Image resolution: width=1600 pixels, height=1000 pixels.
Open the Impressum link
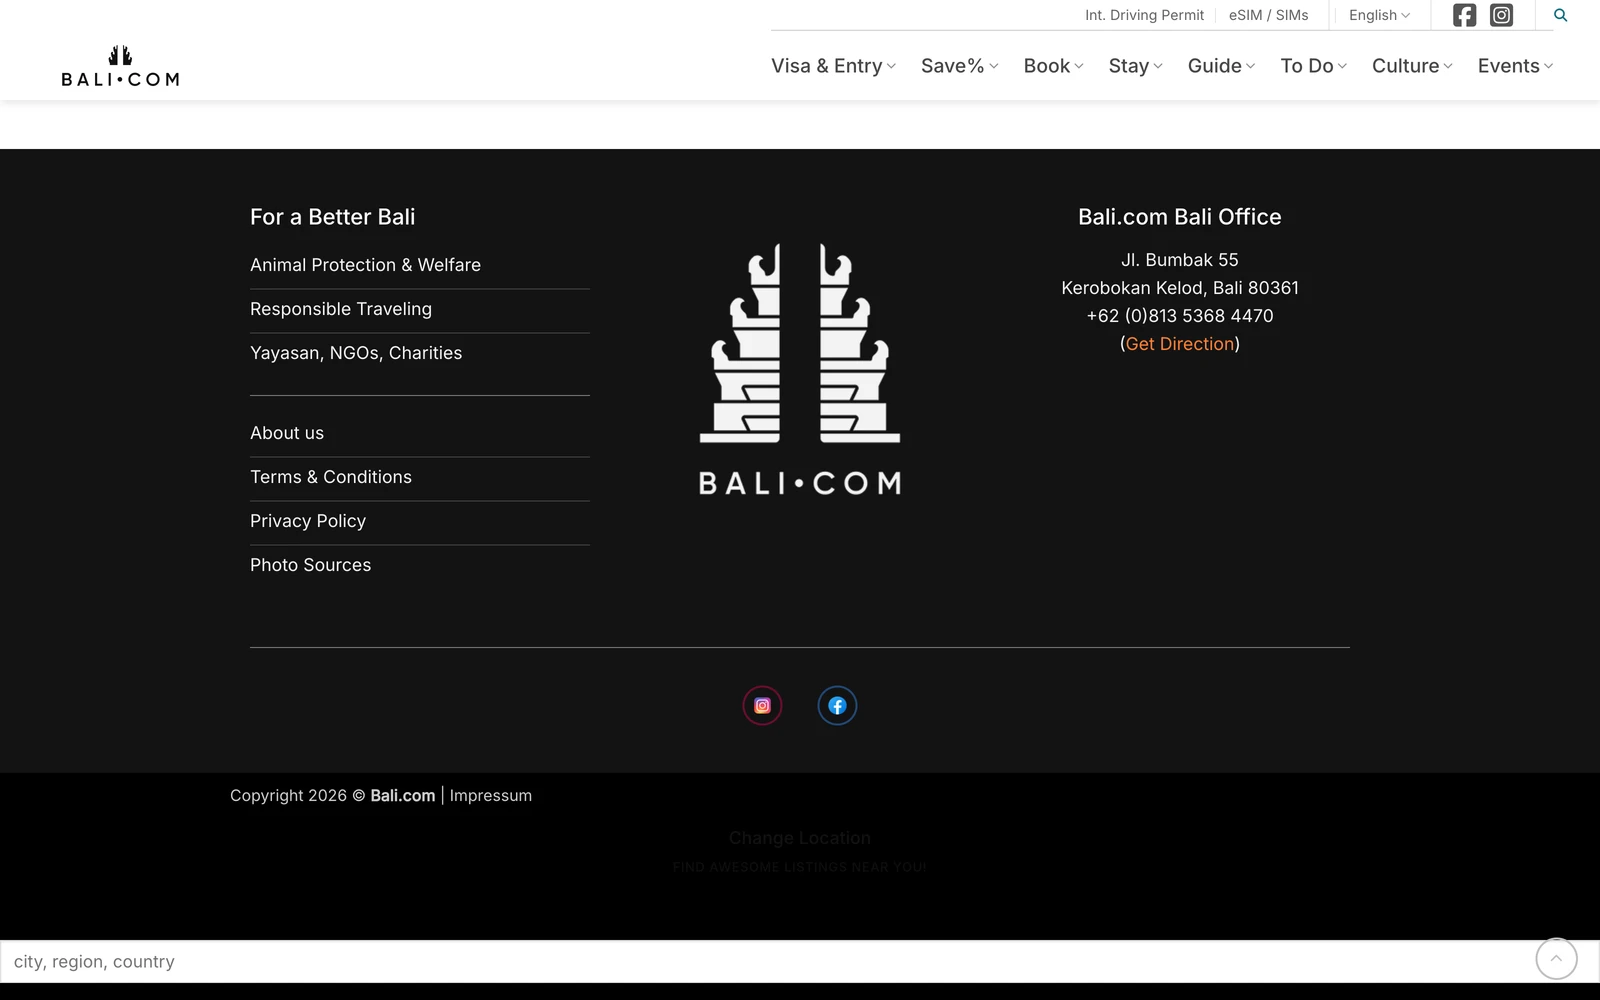(491, 796)
